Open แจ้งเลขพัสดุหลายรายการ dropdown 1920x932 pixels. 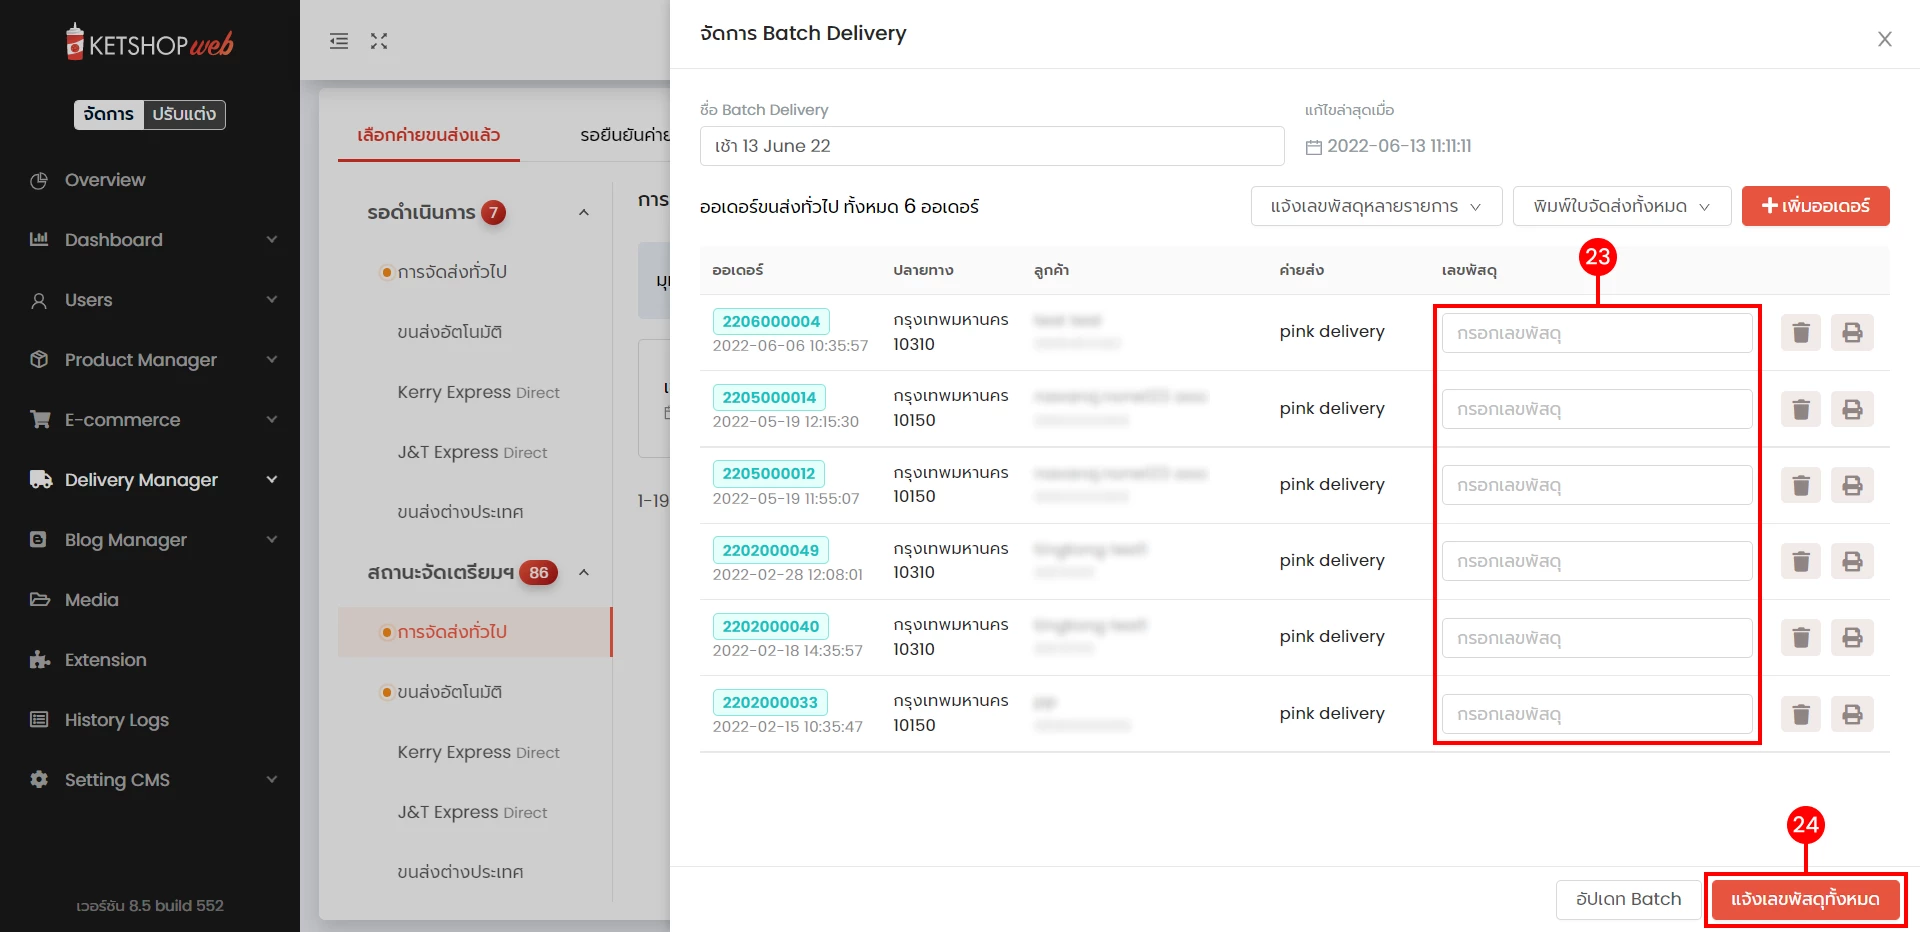click(x=1376, y=206)
